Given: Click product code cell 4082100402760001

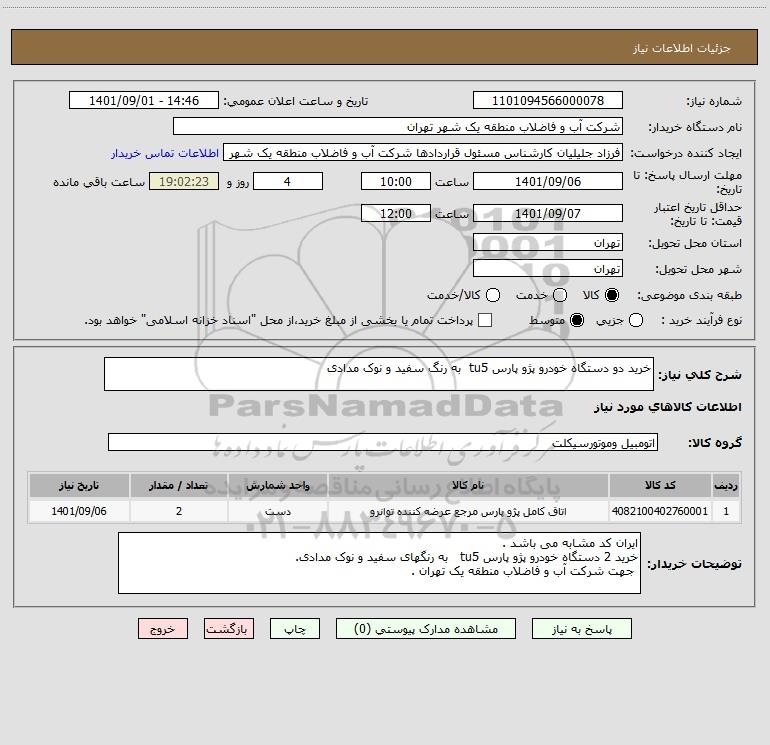Looking at the screenshot, I should (x=660, y=511).
